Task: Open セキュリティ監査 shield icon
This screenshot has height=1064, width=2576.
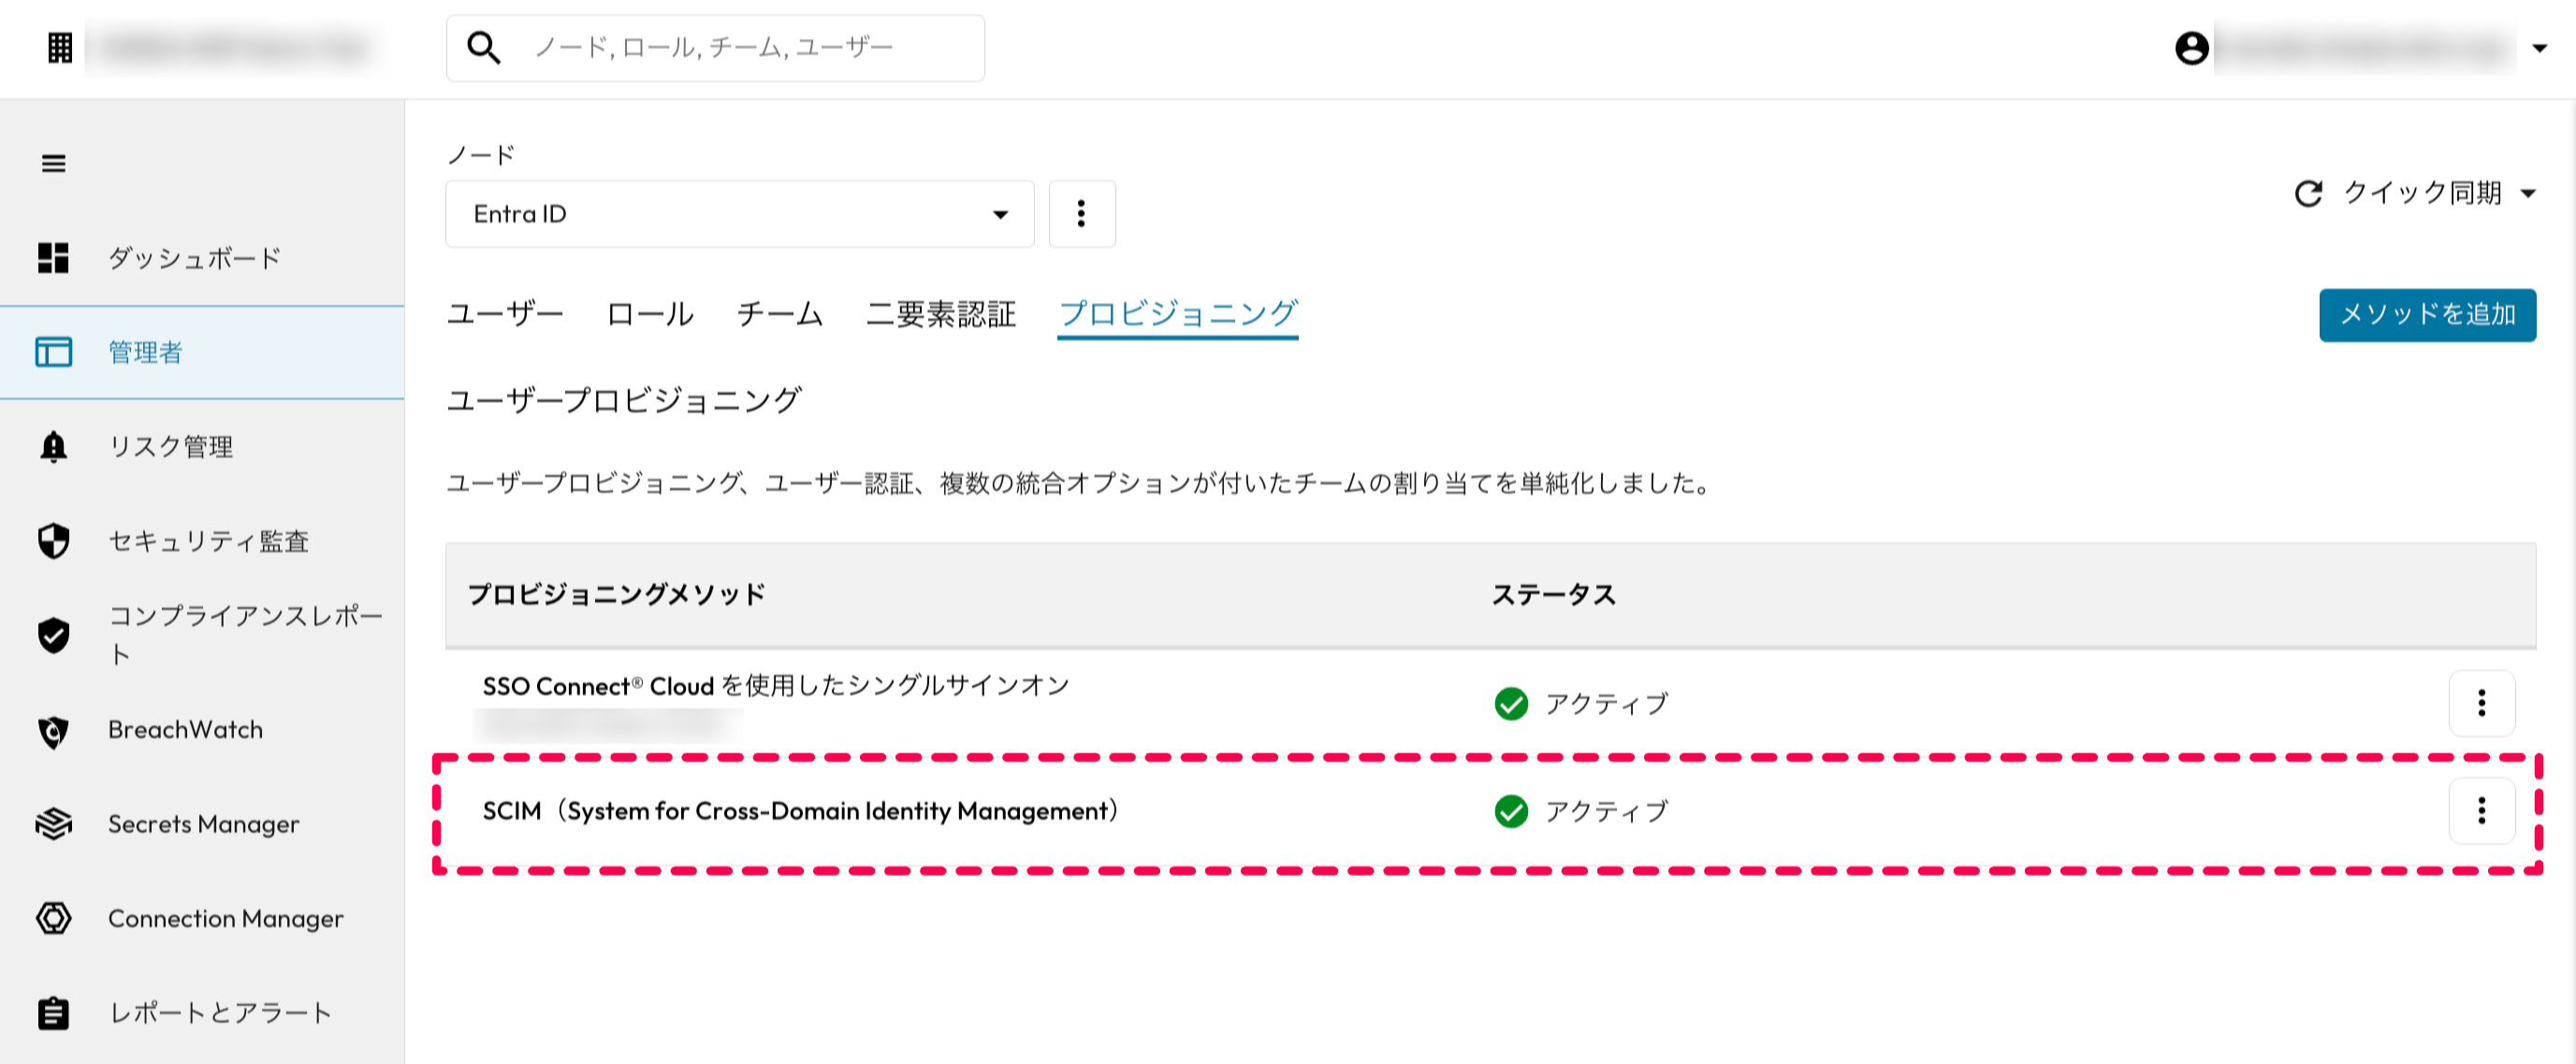Action: (53, 541)
